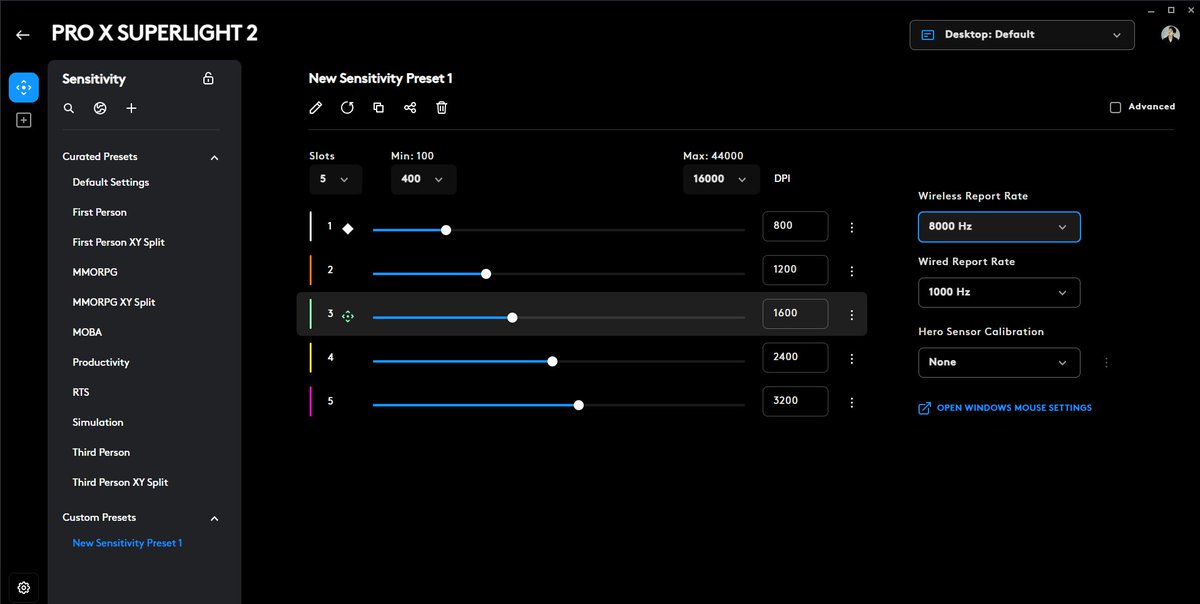Image resolution: width=1200 pixels, height=604 pixels.
Task: Open options menu for slot 800
Action: pos(851,228)
